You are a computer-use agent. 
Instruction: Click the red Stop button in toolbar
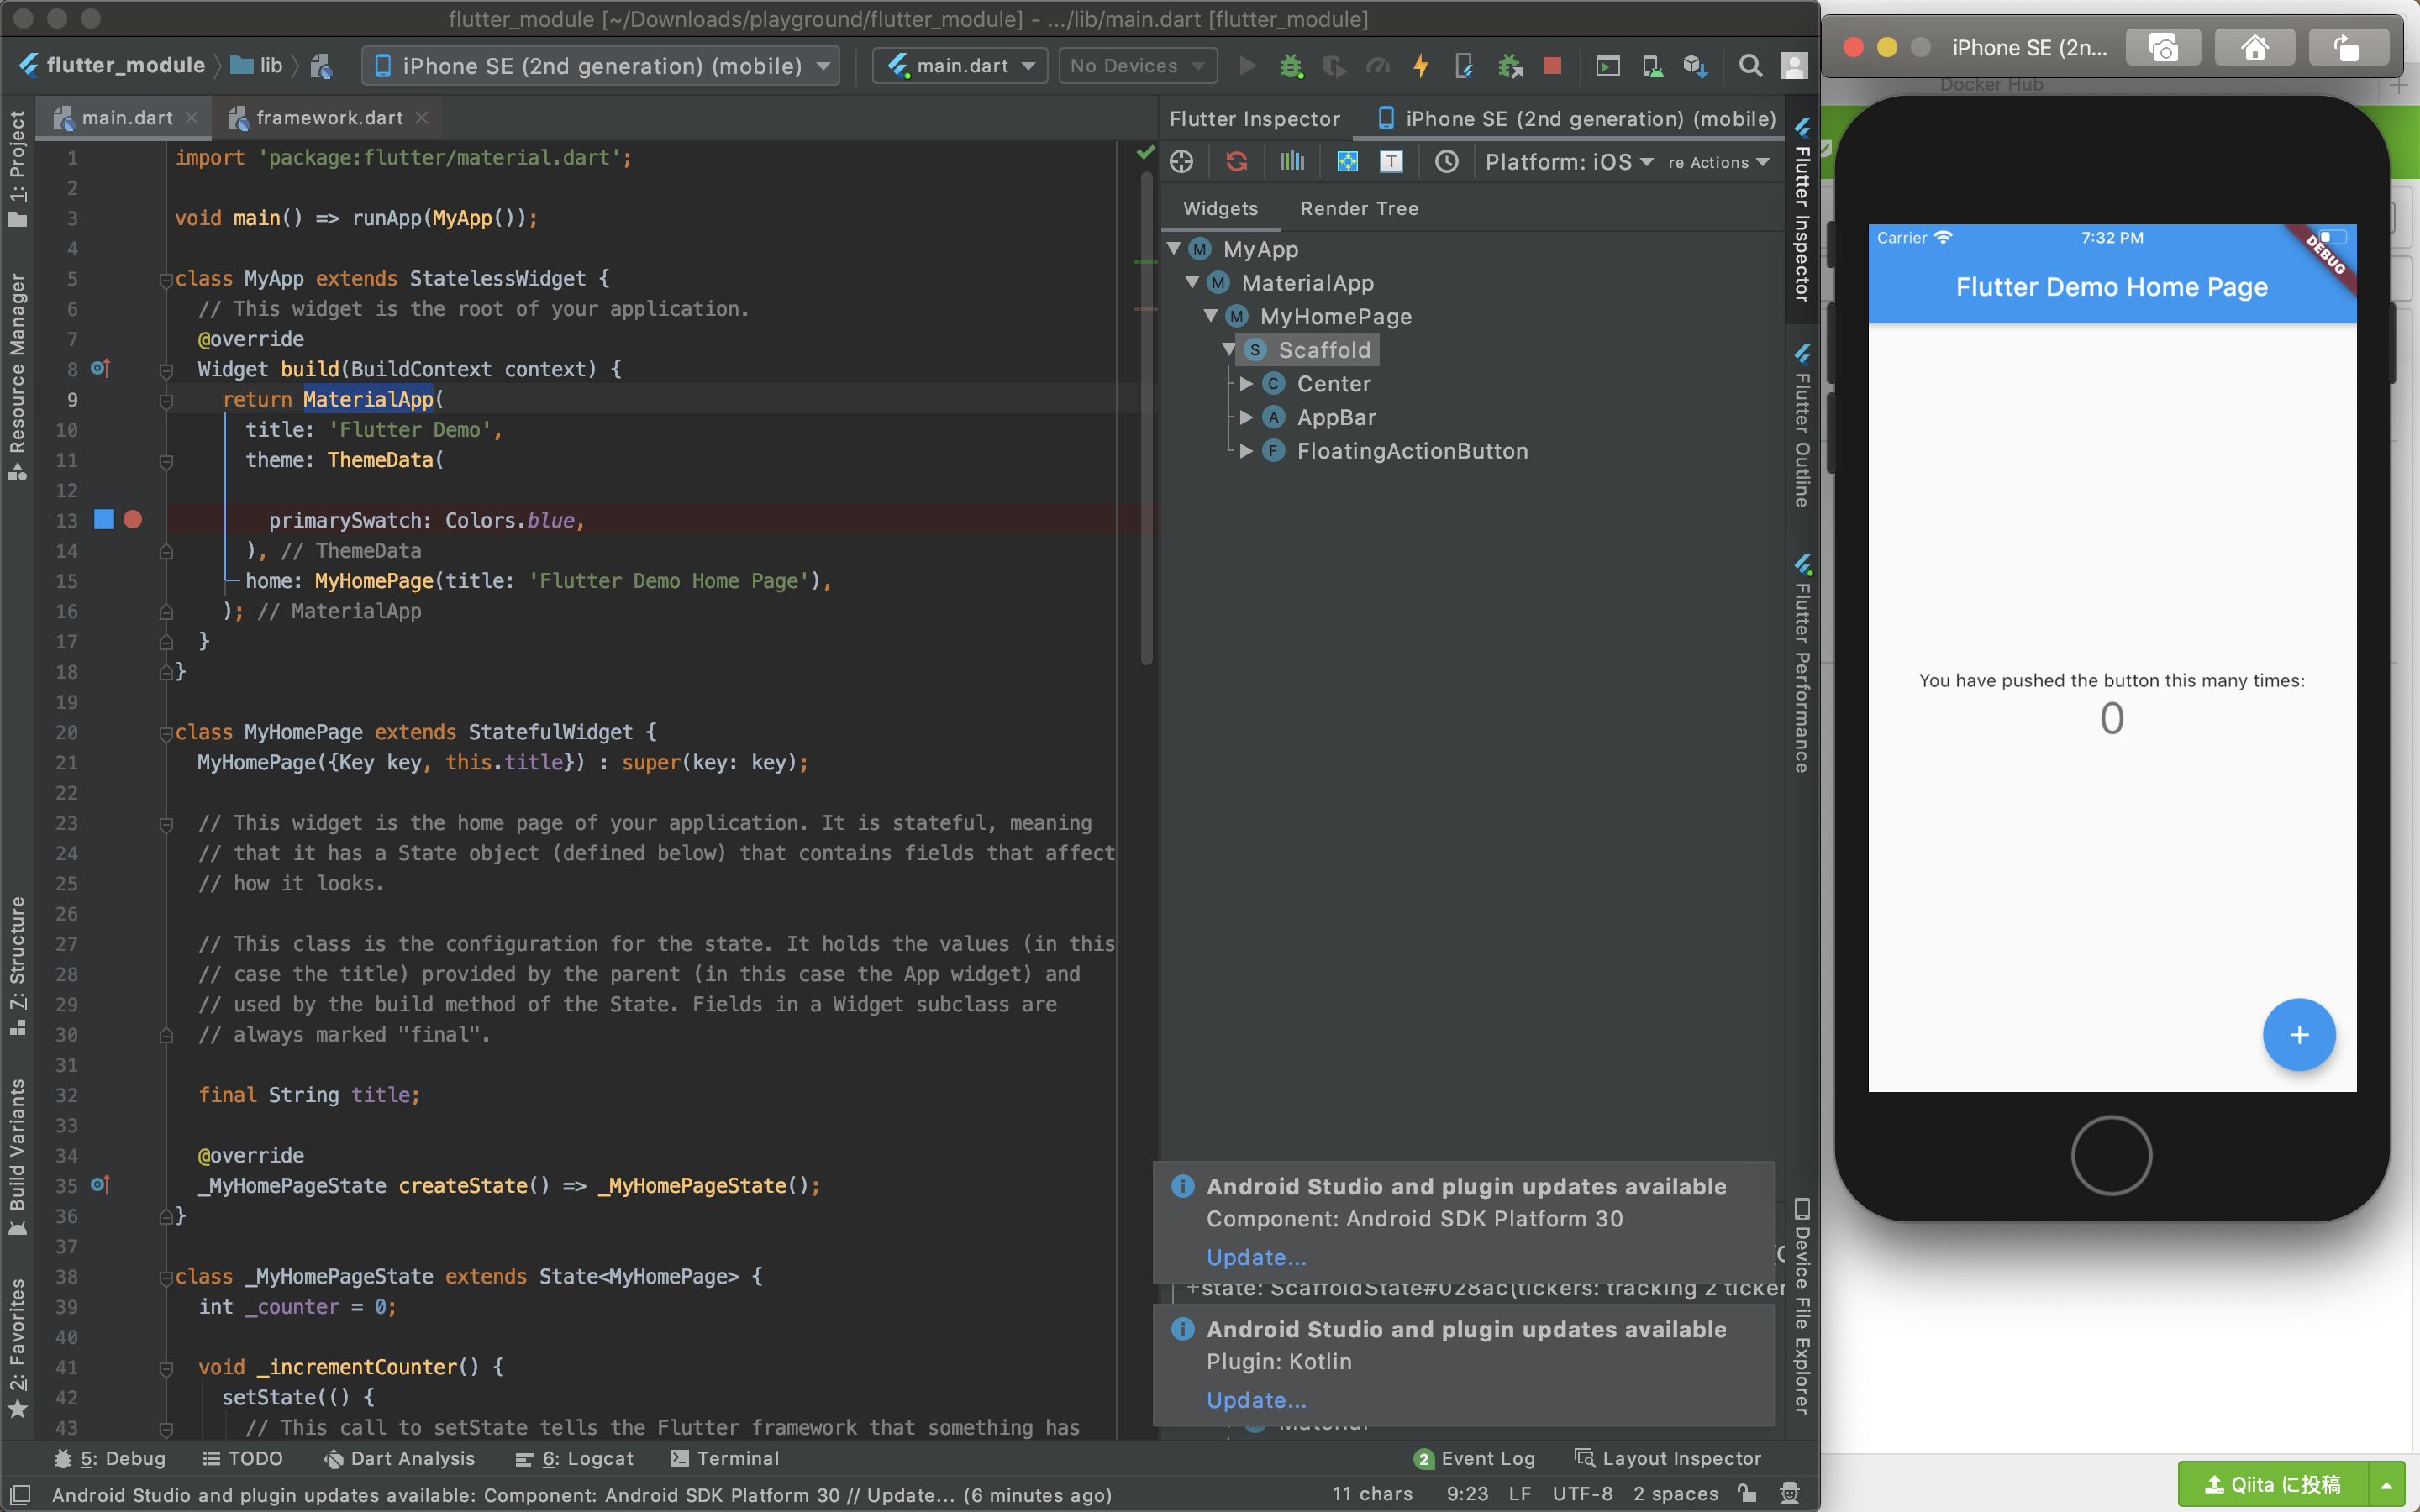coord(1552,66)
